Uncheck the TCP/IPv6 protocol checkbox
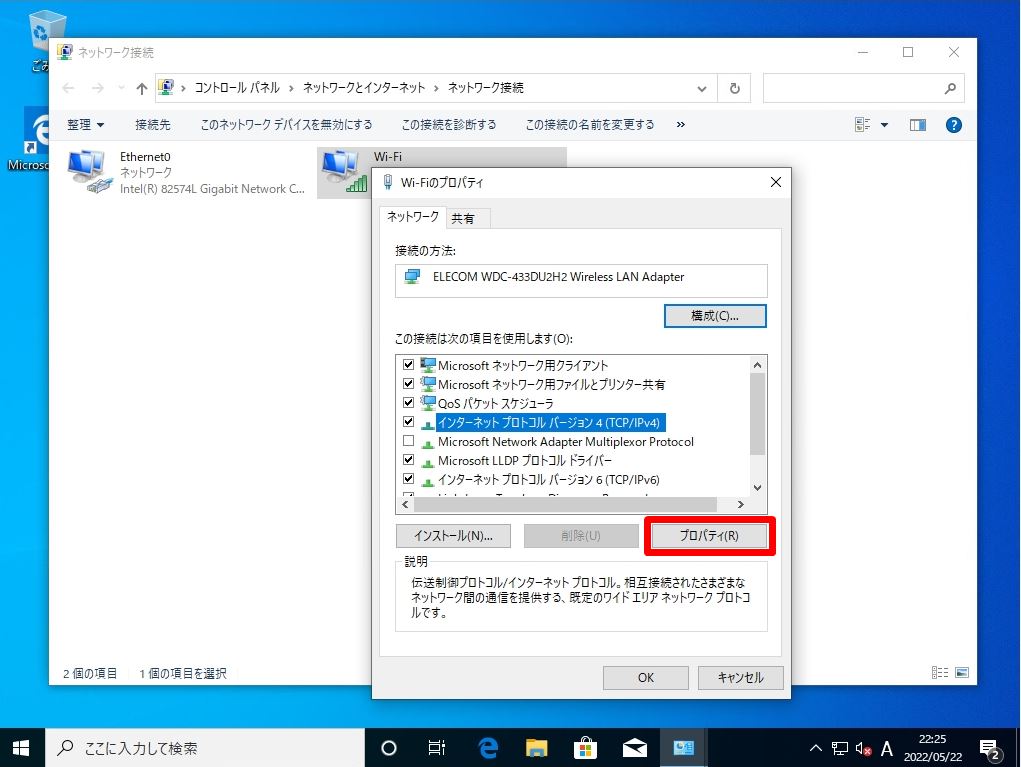 408,479
